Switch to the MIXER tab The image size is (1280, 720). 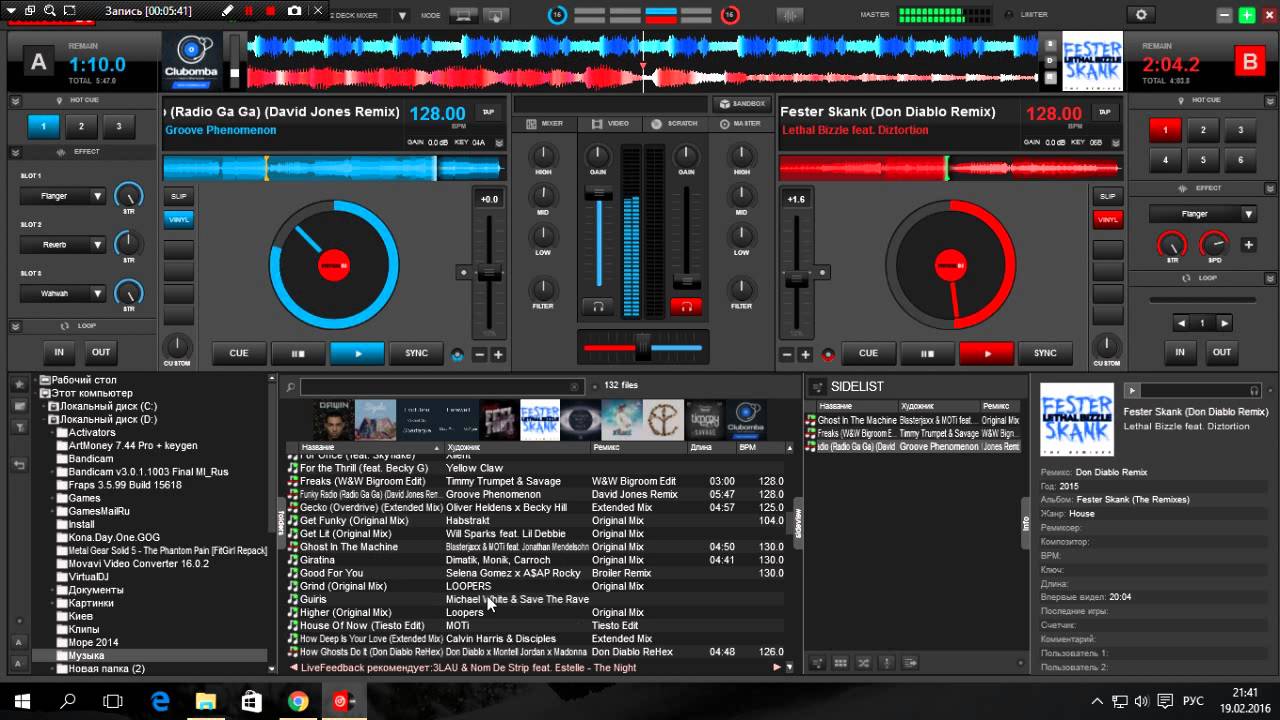(x=546, y=123)
